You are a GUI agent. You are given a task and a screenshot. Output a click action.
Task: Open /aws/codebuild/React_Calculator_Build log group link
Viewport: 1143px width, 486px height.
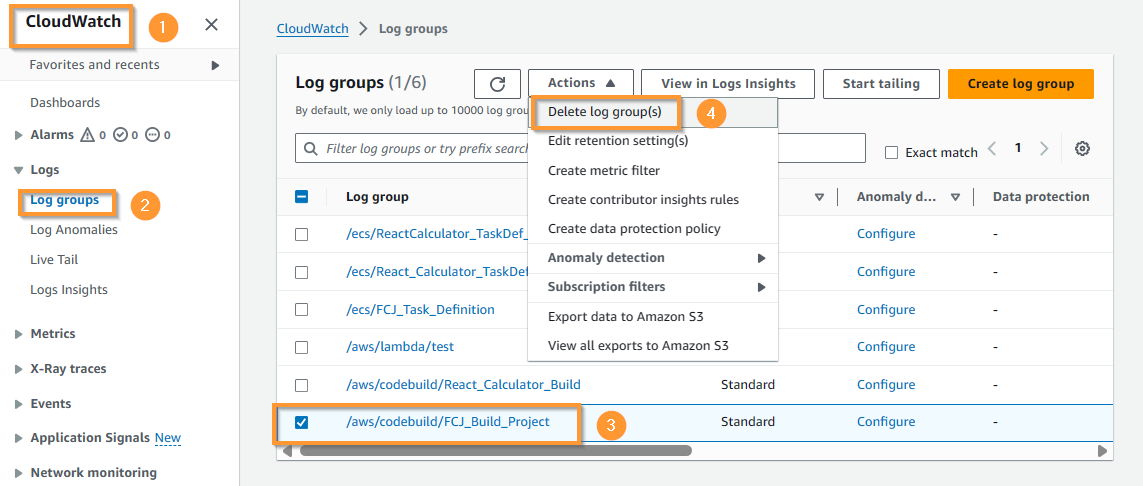coord(464,384)
